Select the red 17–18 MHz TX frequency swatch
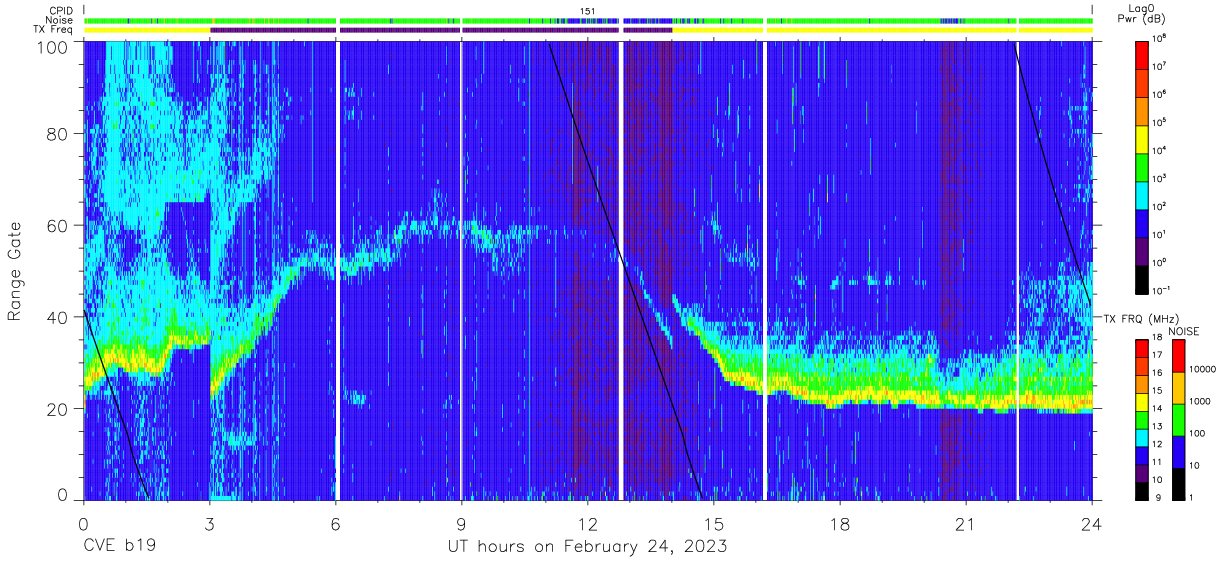This screenshot has width=1228, height=567. (1144, 349)
